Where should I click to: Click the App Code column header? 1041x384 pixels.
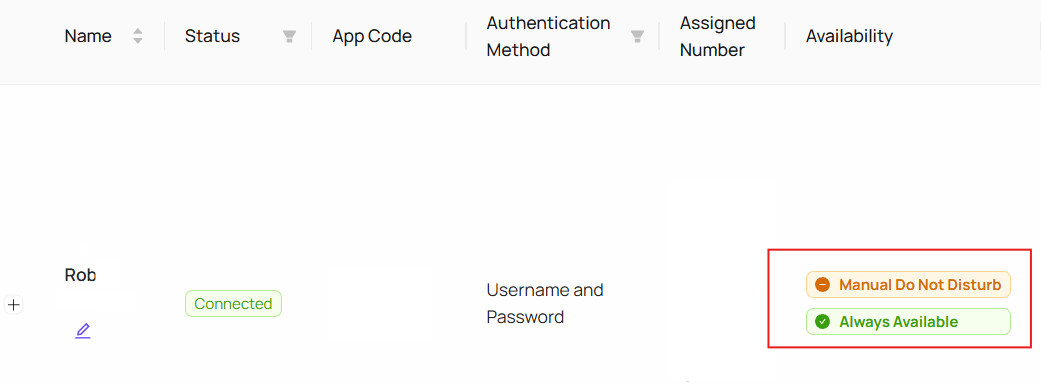(x=372, y=36)
